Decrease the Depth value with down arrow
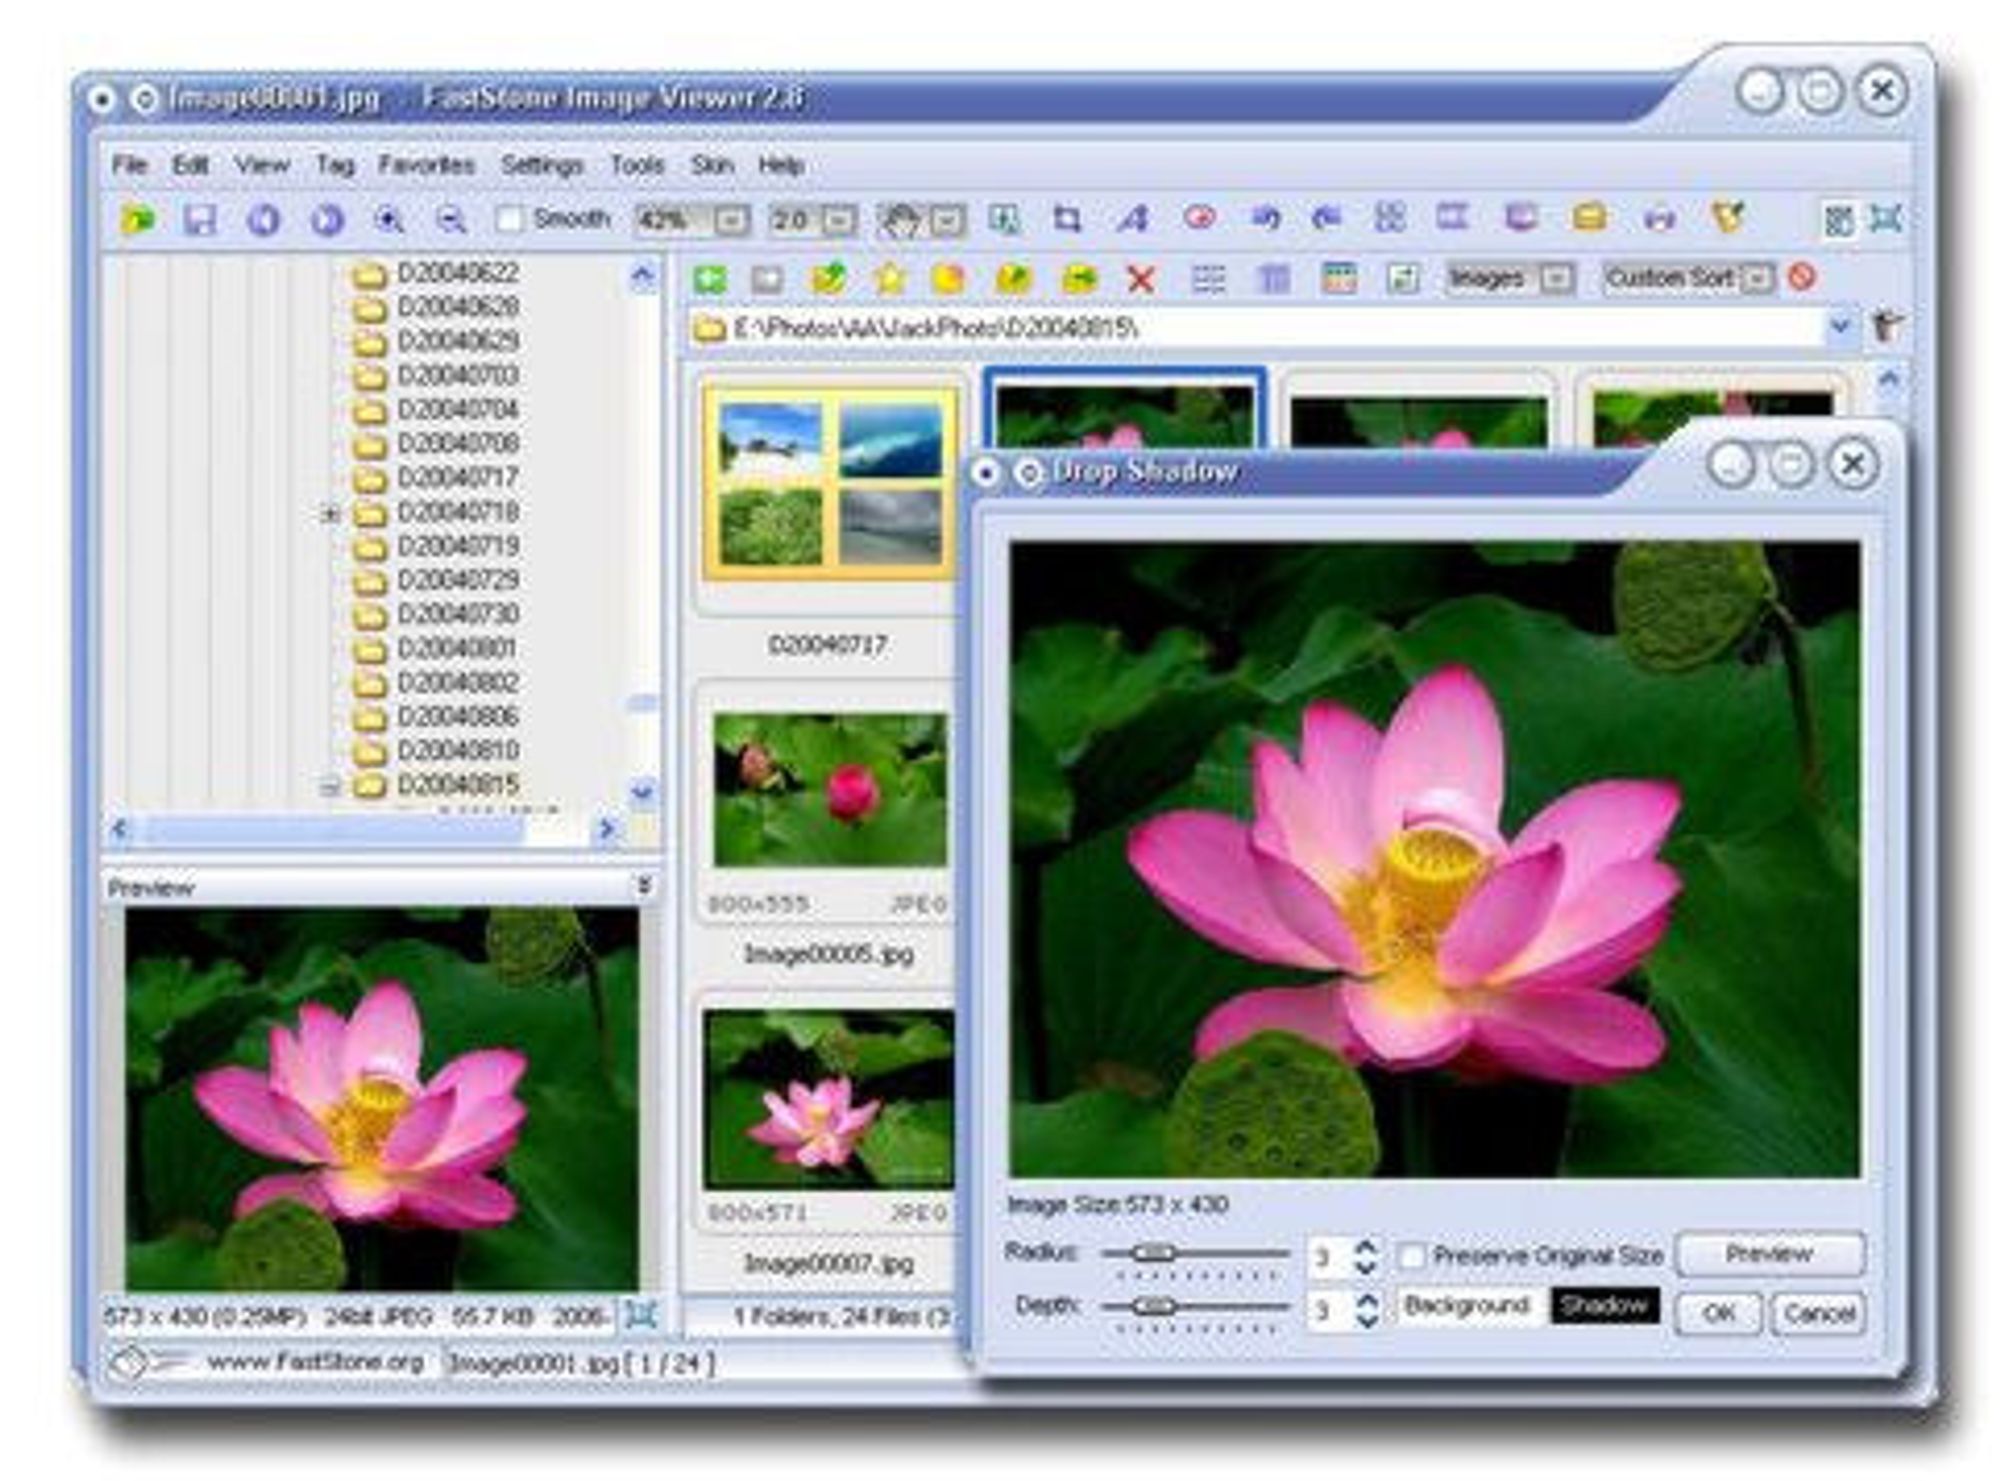This screenshot has width=2000, height=1481. (1366, 1320)
